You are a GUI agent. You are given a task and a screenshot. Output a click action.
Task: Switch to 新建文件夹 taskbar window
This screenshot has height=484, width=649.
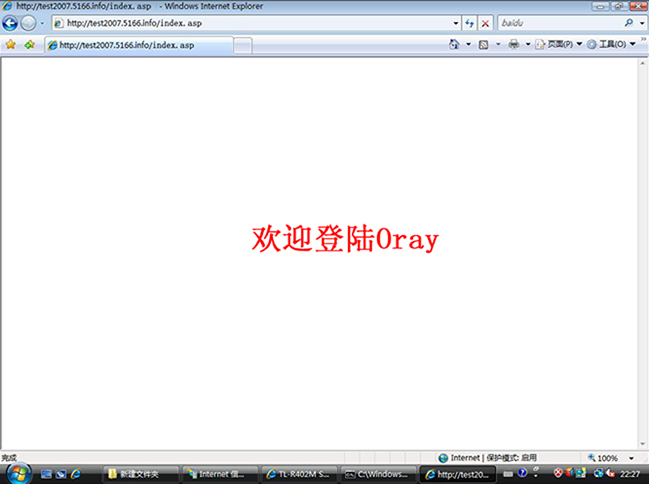pyautogui.click(x=140, y=474)
